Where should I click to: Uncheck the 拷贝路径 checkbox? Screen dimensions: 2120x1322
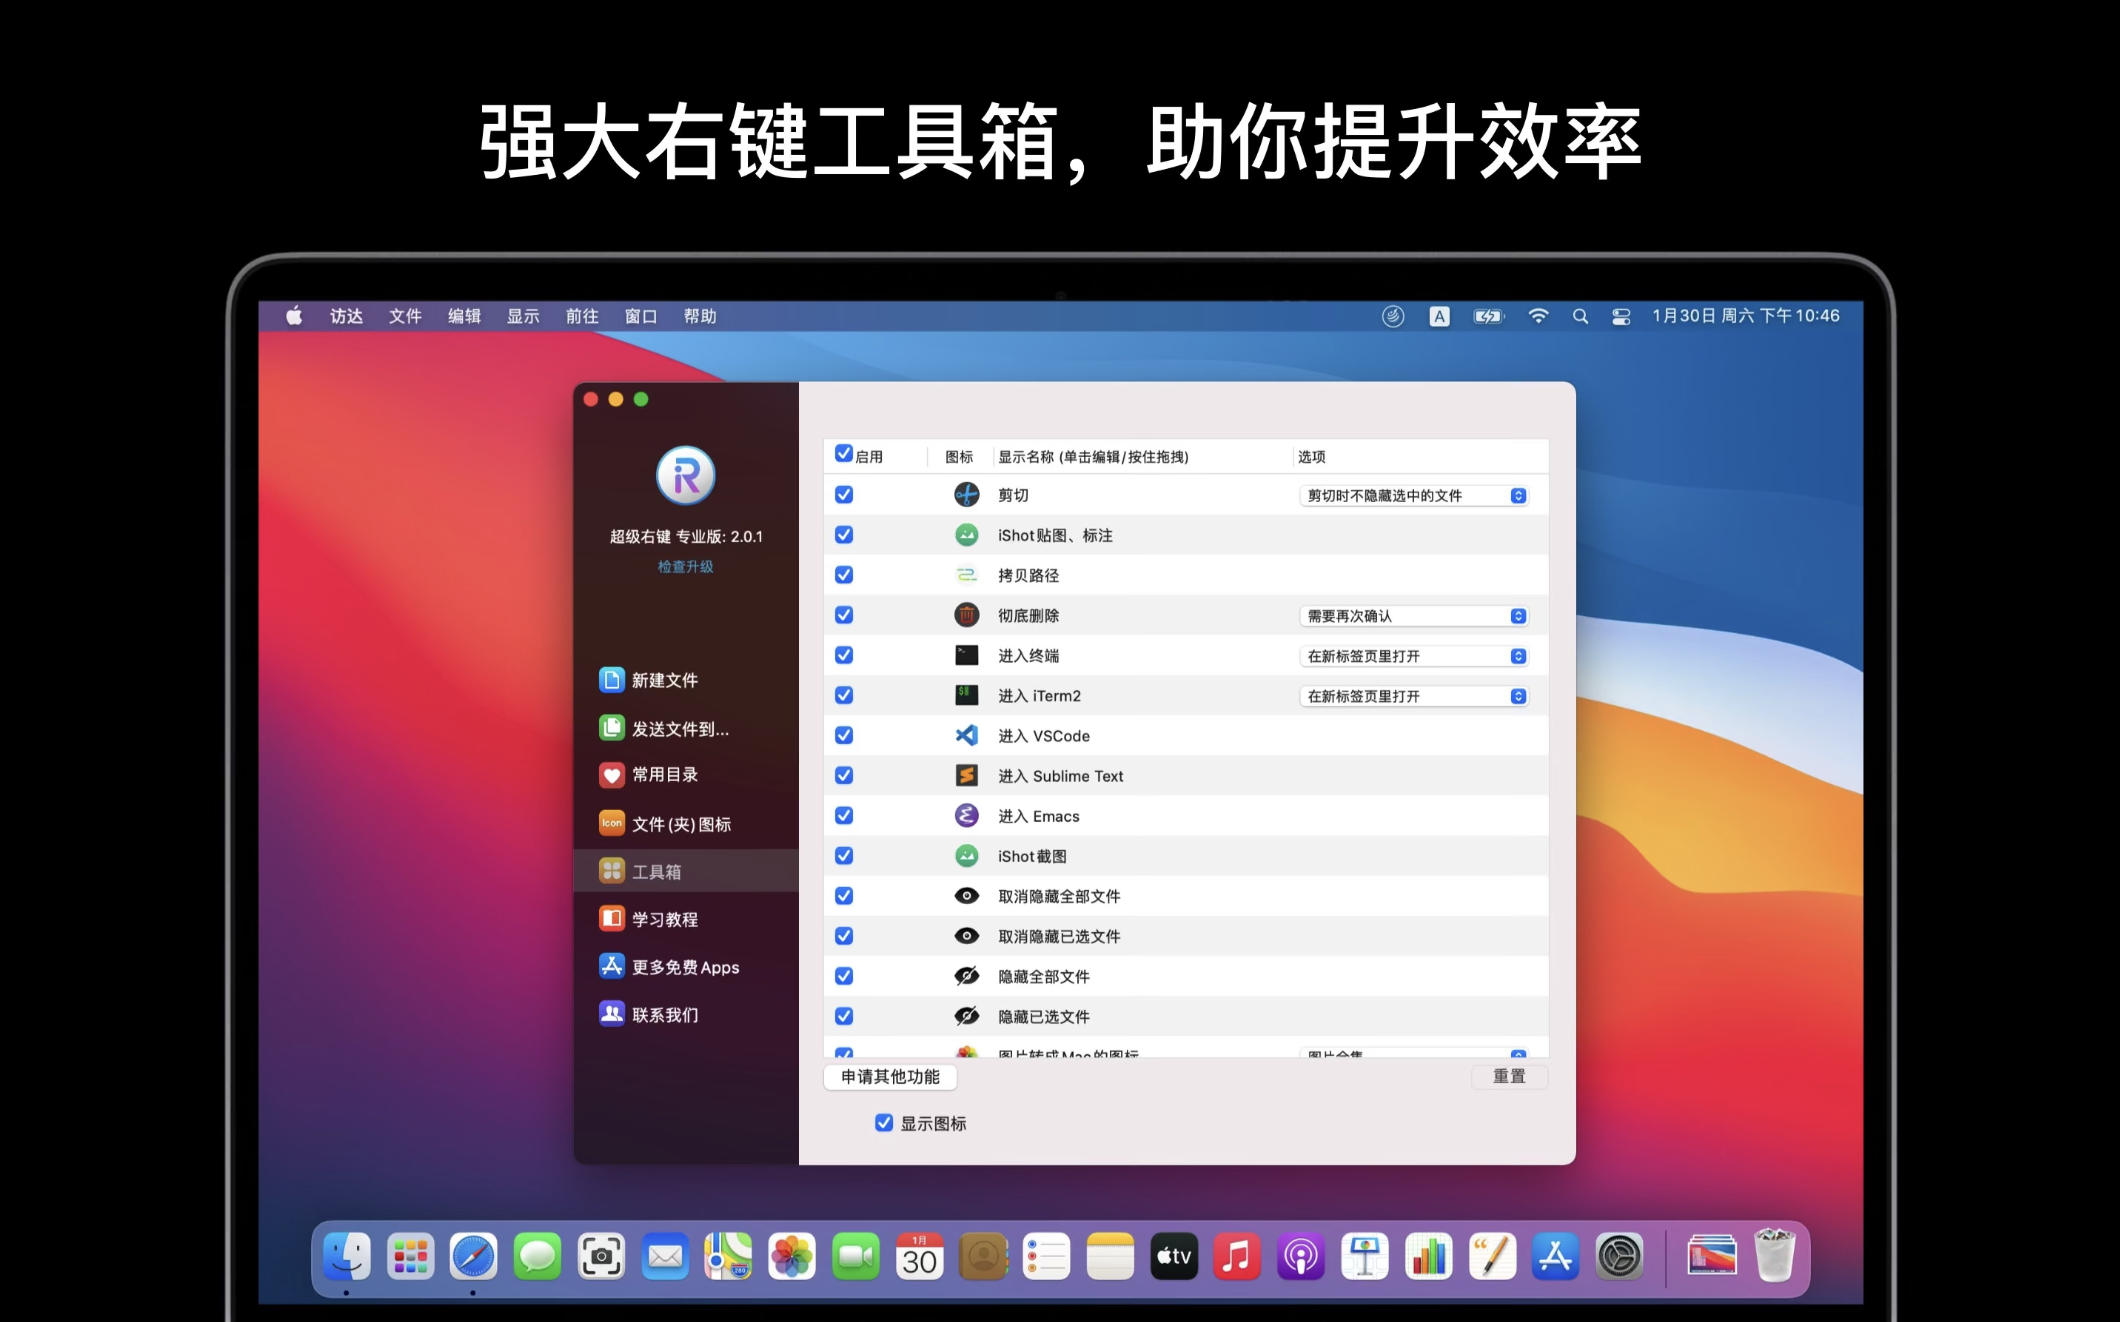click(x=844, y=575)
